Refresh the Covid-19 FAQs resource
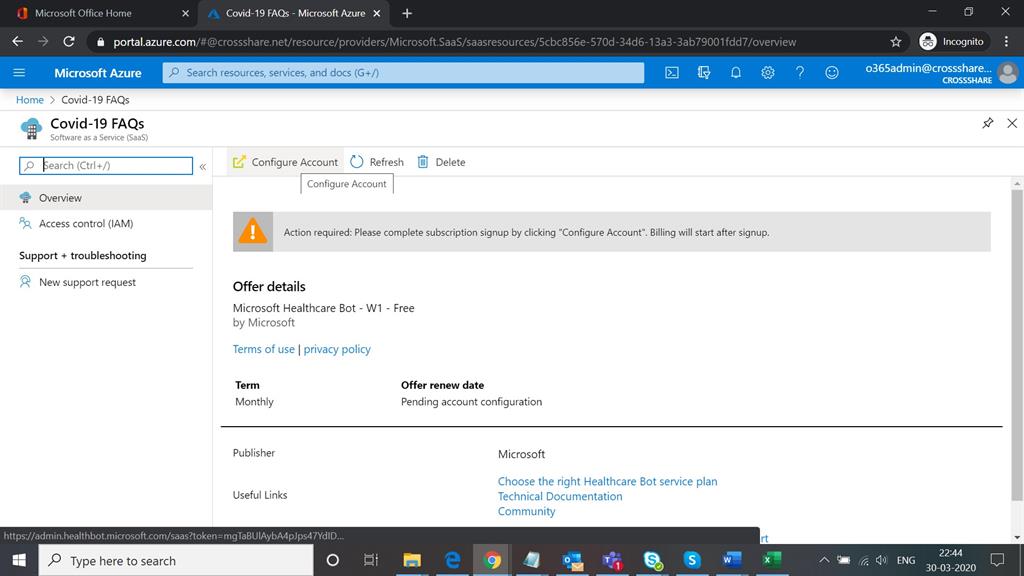This screenshot has height=576, width=1024. [x=376, y=161]
